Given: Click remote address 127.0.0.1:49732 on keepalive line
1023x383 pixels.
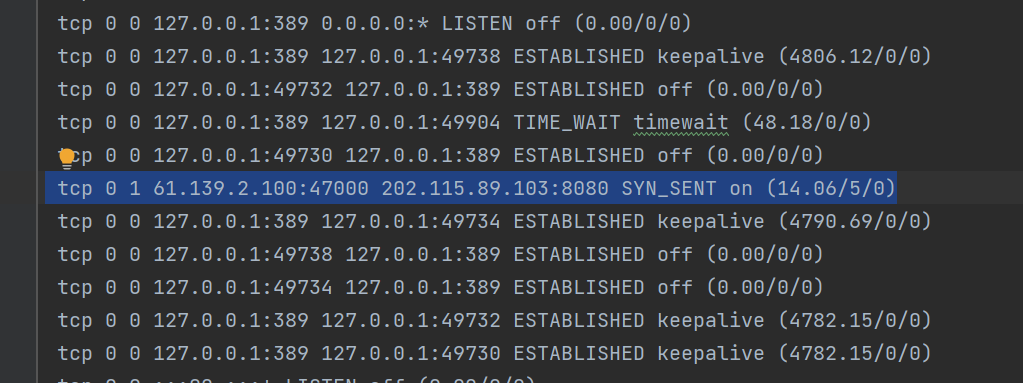Looking at the screenshot, I should pos(411,320).
